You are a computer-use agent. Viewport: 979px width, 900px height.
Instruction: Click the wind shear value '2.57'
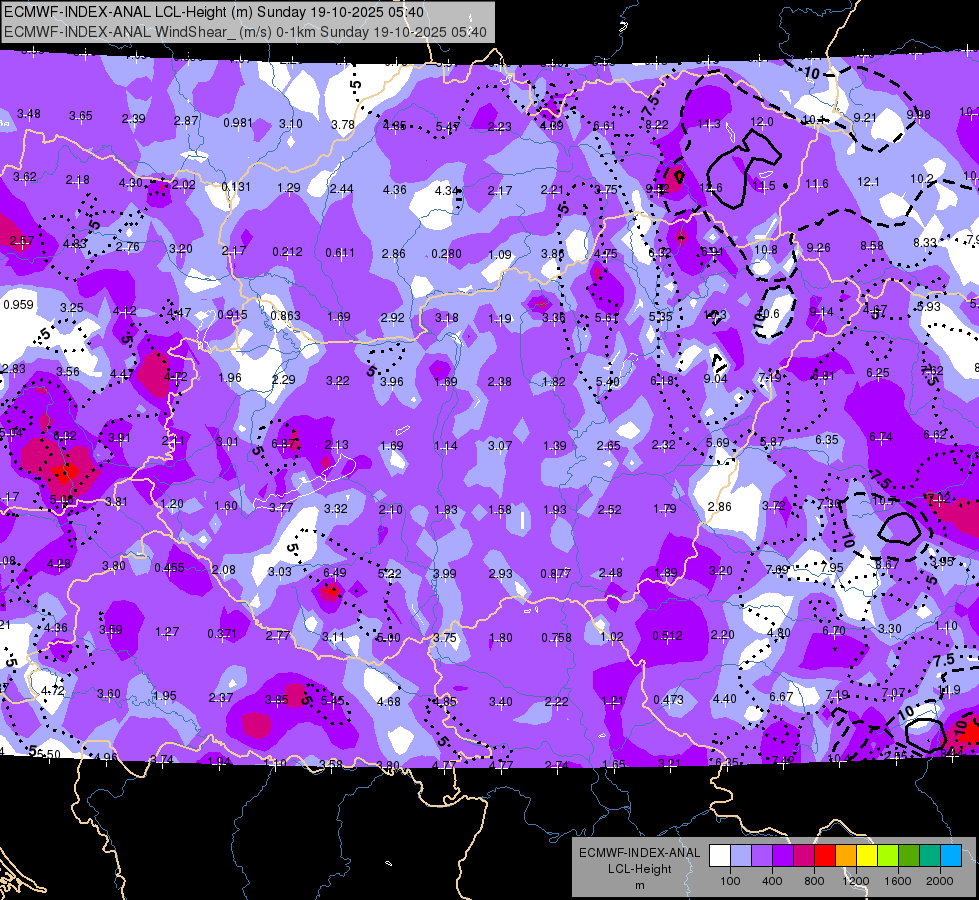click(x=22, y=240)
